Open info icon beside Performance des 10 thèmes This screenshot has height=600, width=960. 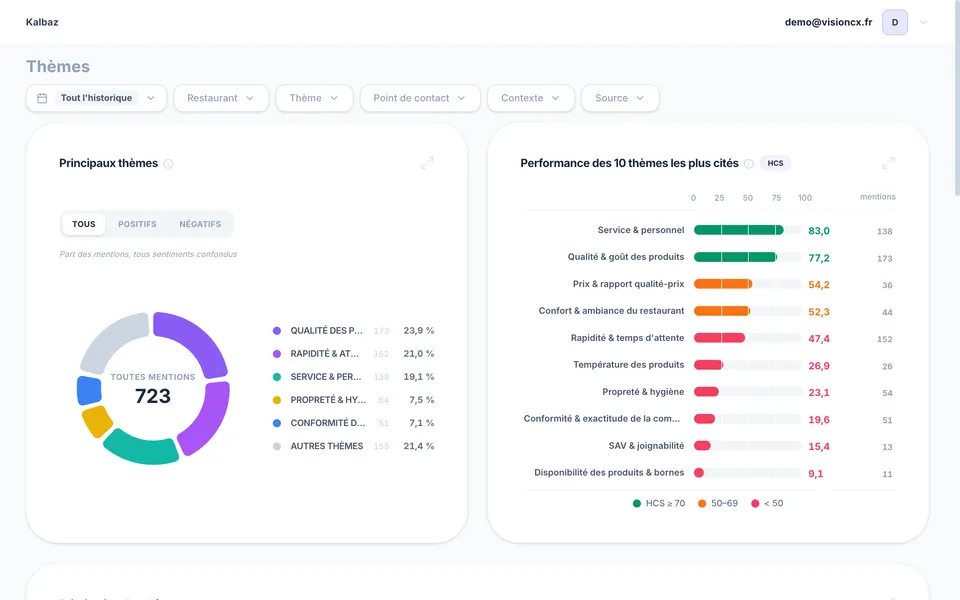tap(748, 163)
